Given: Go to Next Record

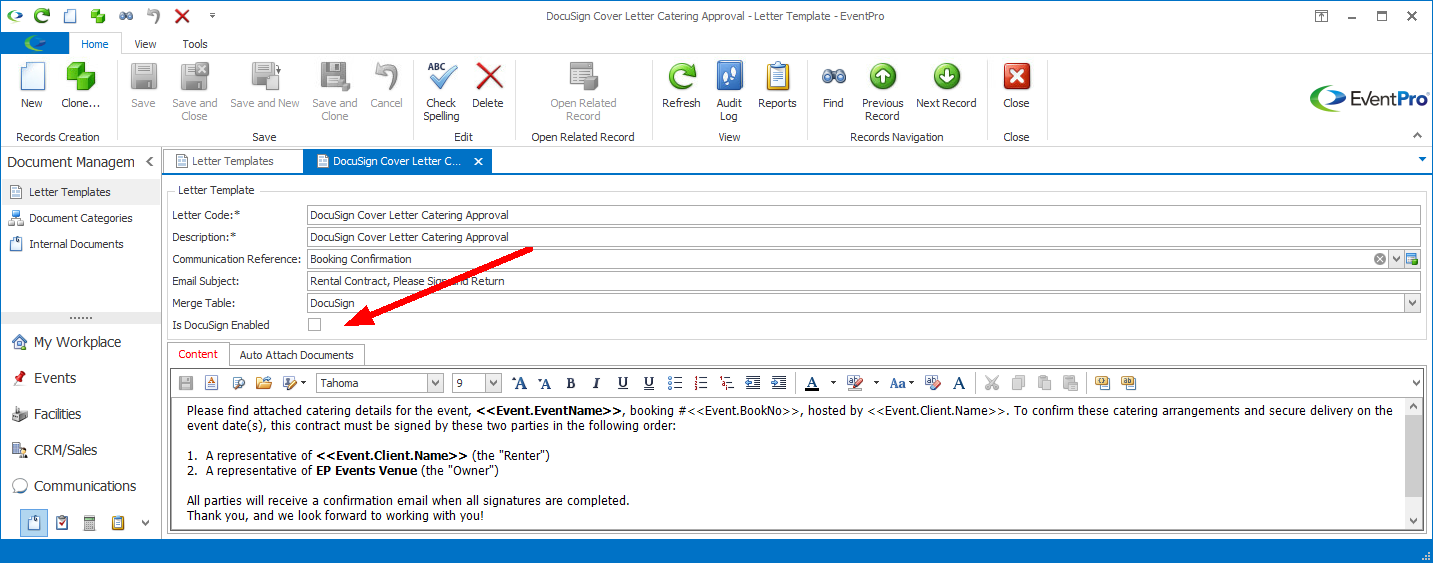Looking at the screenshot, I should tap(946, 86).
